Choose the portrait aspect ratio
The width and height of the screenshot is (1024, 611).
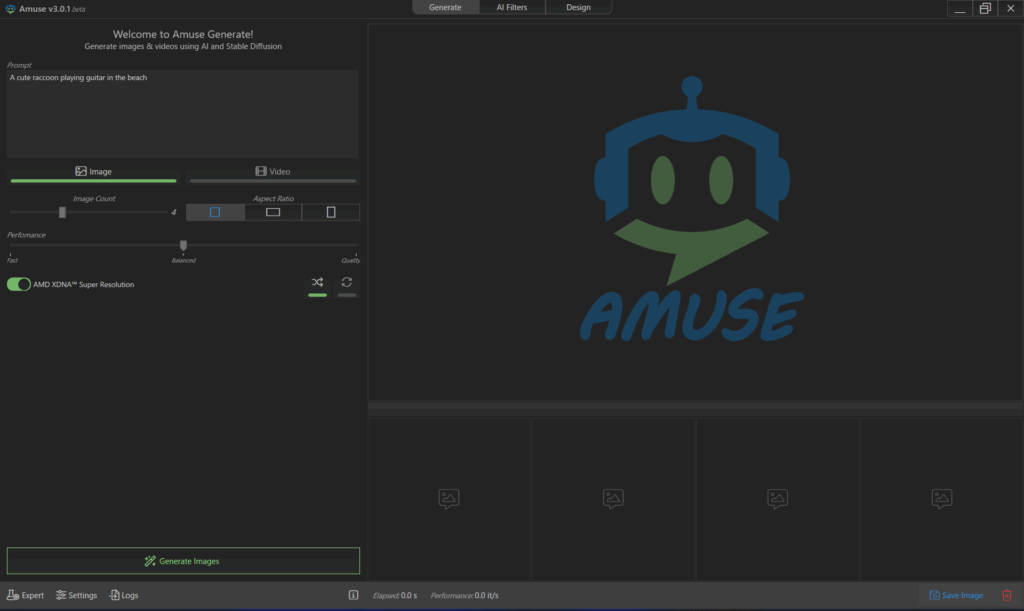click(x=331, y=212)
